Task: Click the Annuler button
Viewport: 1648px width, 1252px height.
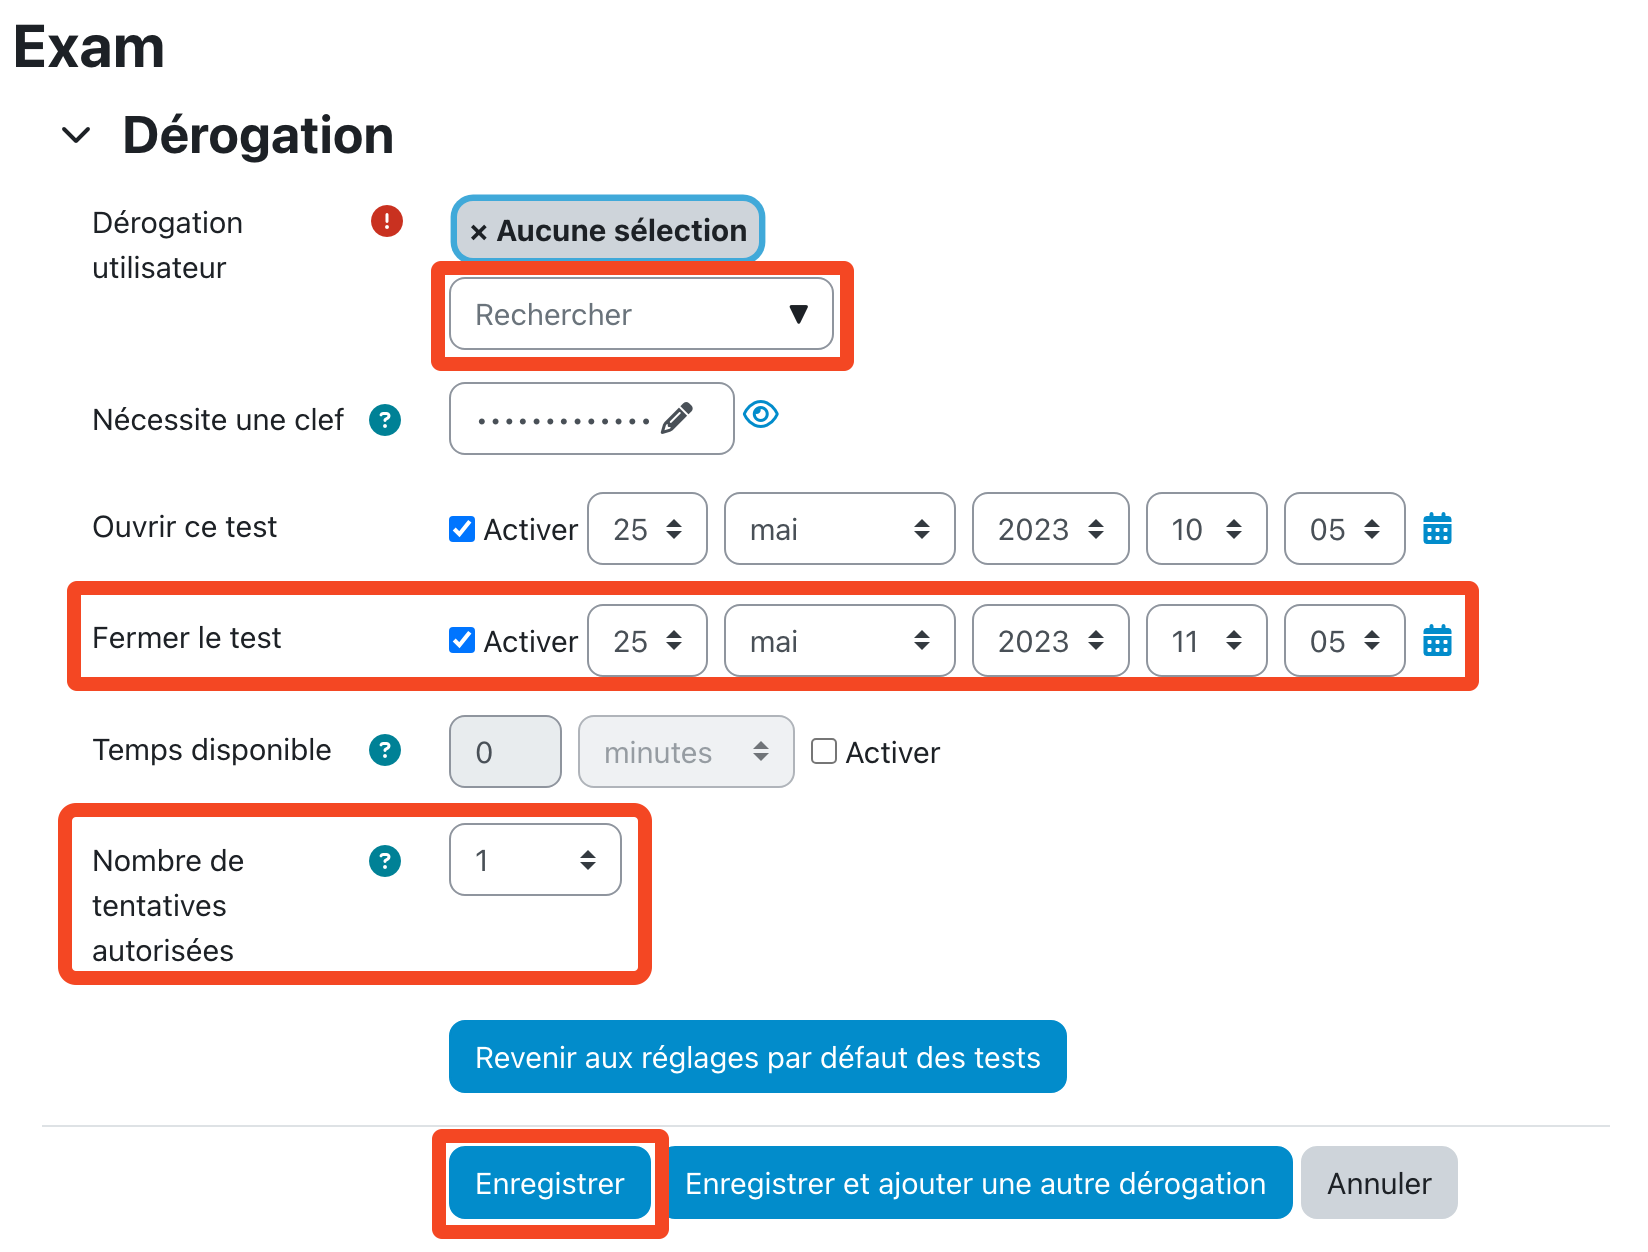Action: (1378, 1183)
